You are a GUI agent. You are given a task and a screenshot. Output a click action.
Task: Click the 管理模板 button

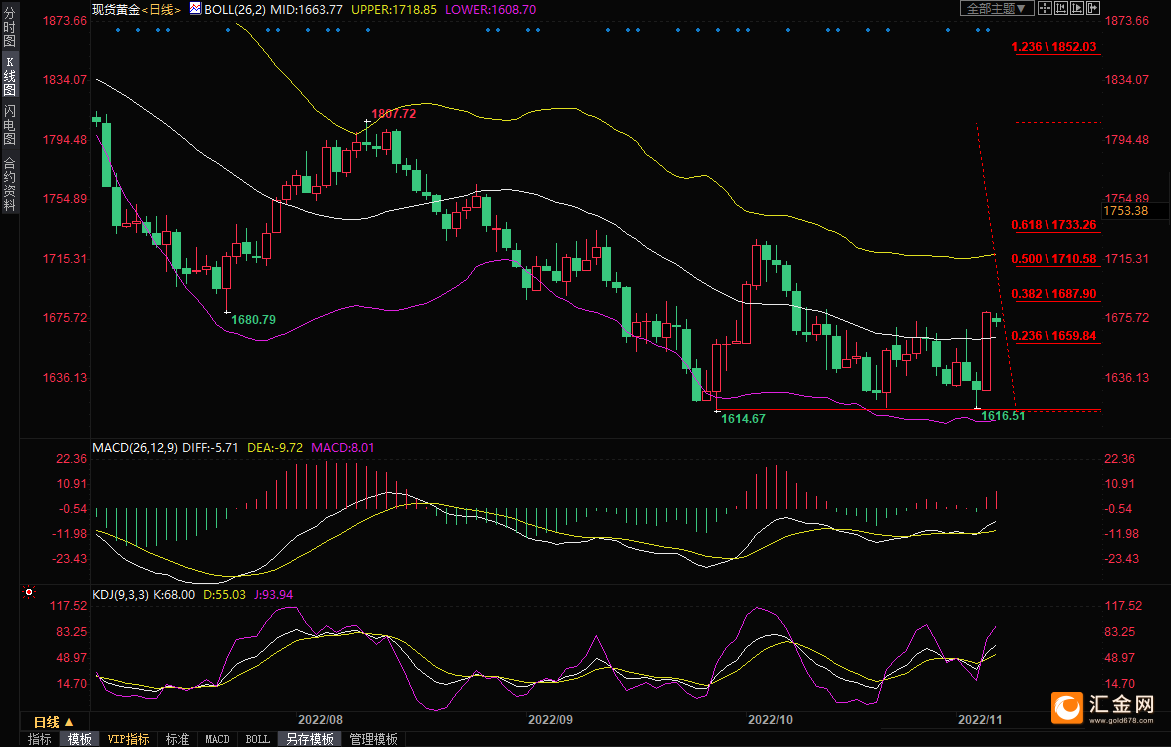pos(373,739)
